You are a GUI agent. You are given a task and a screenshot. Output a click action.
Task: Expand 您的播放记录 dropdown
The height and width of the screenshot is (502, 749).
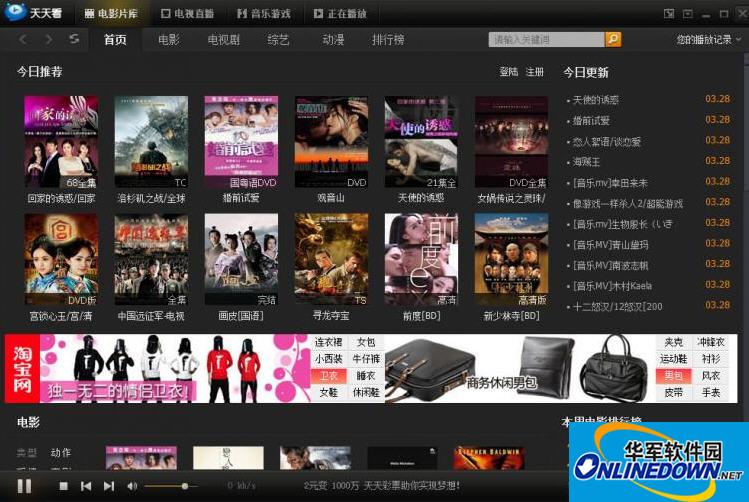709,40
